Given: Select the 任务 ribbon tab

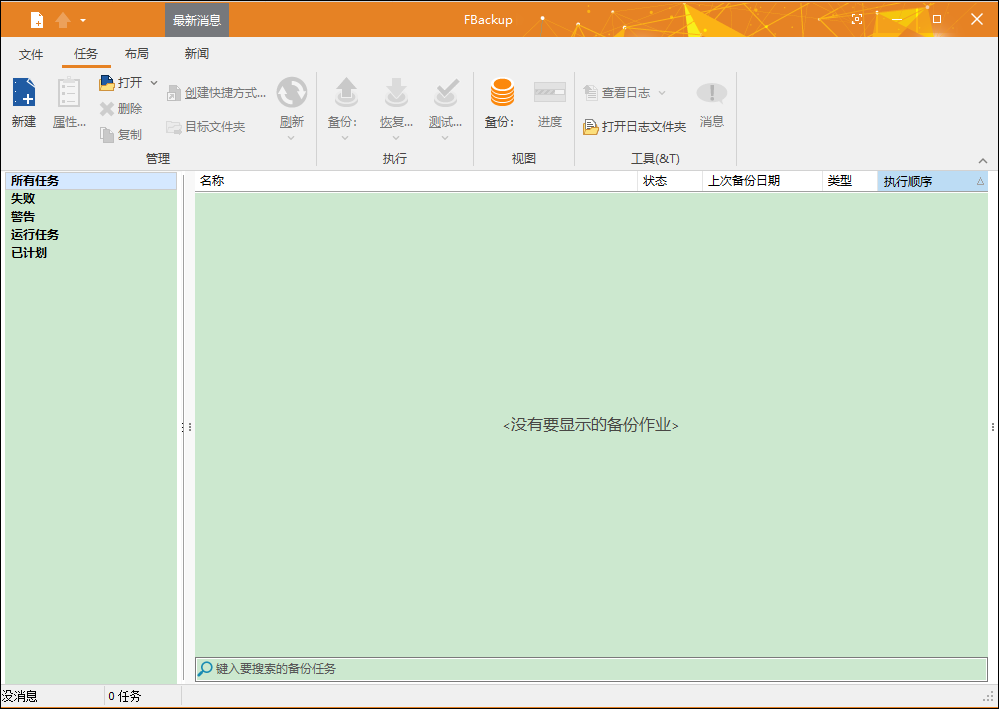Looking at the screenshot, I should [86, 54].
